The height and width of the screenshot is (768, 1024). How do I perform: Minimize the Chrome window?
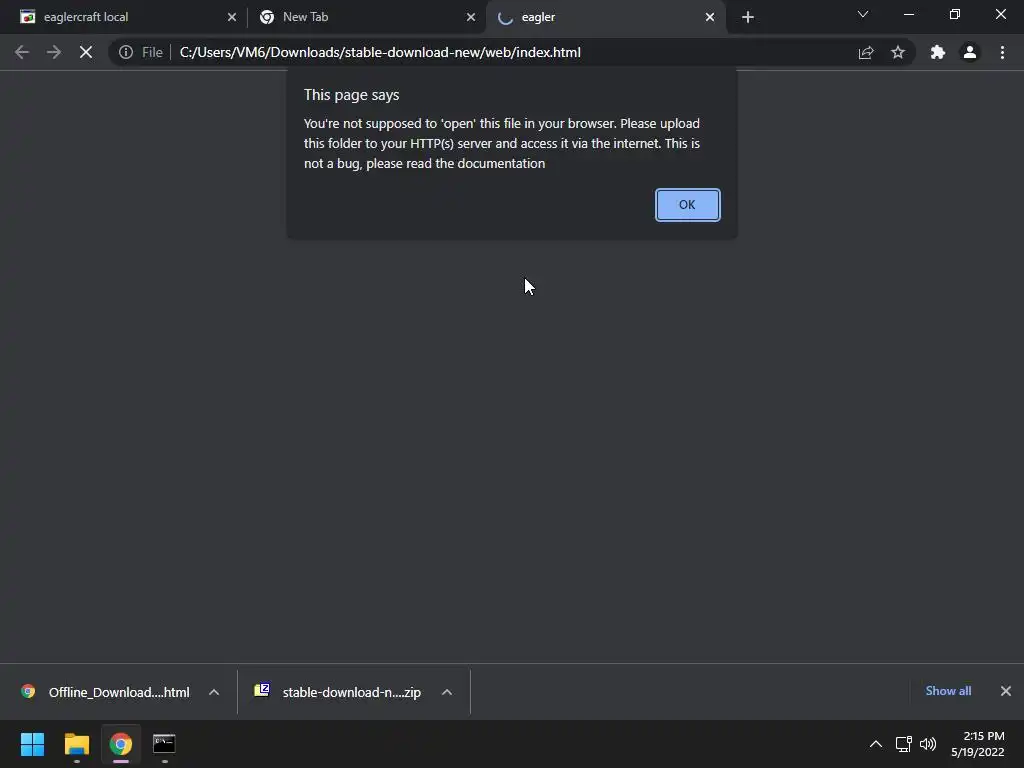click(908, 14)
